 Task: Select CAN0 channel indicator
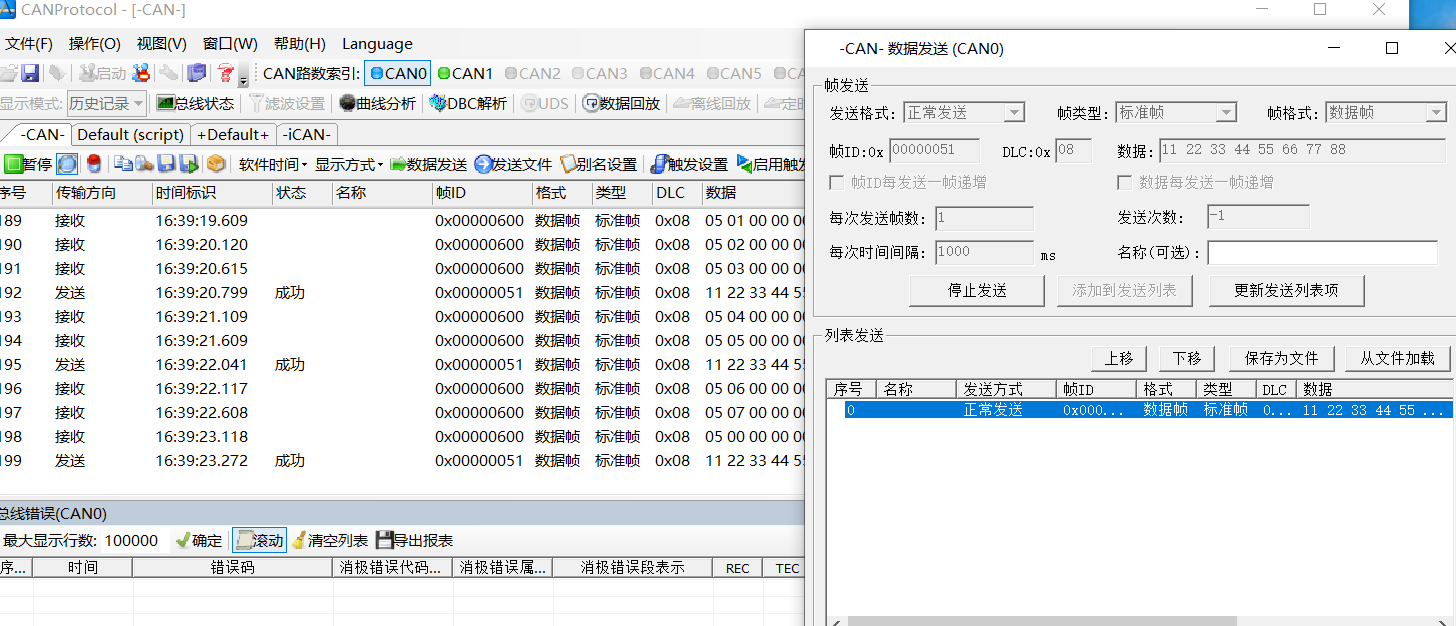click(398, 73)
